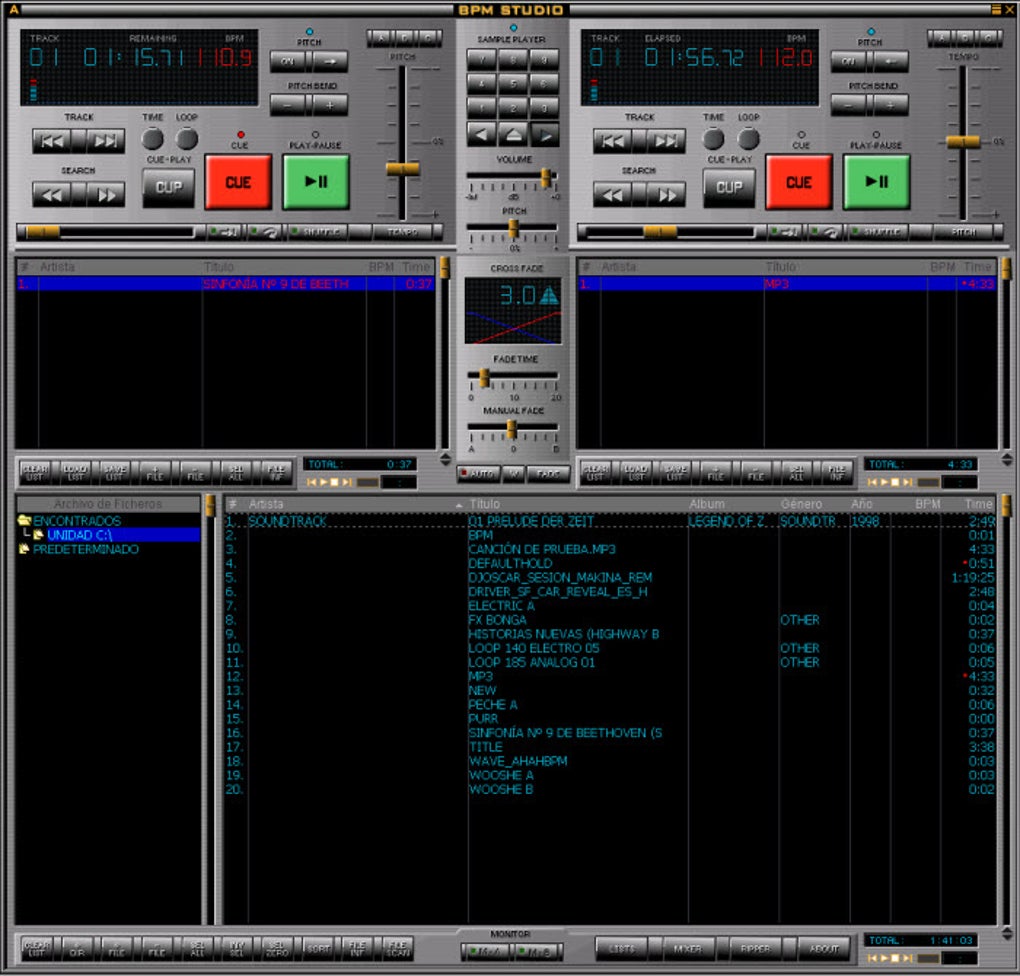Open the MIXER panel

tap(688, 949)
